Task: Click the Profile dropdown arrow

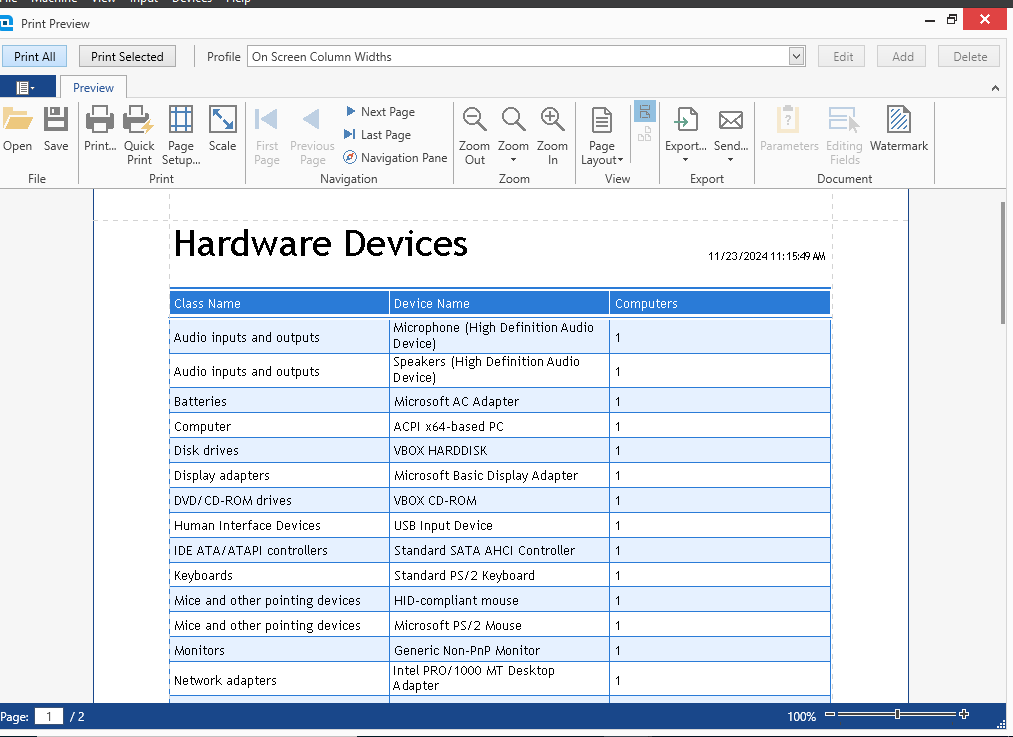Action: tap(797, 56)
